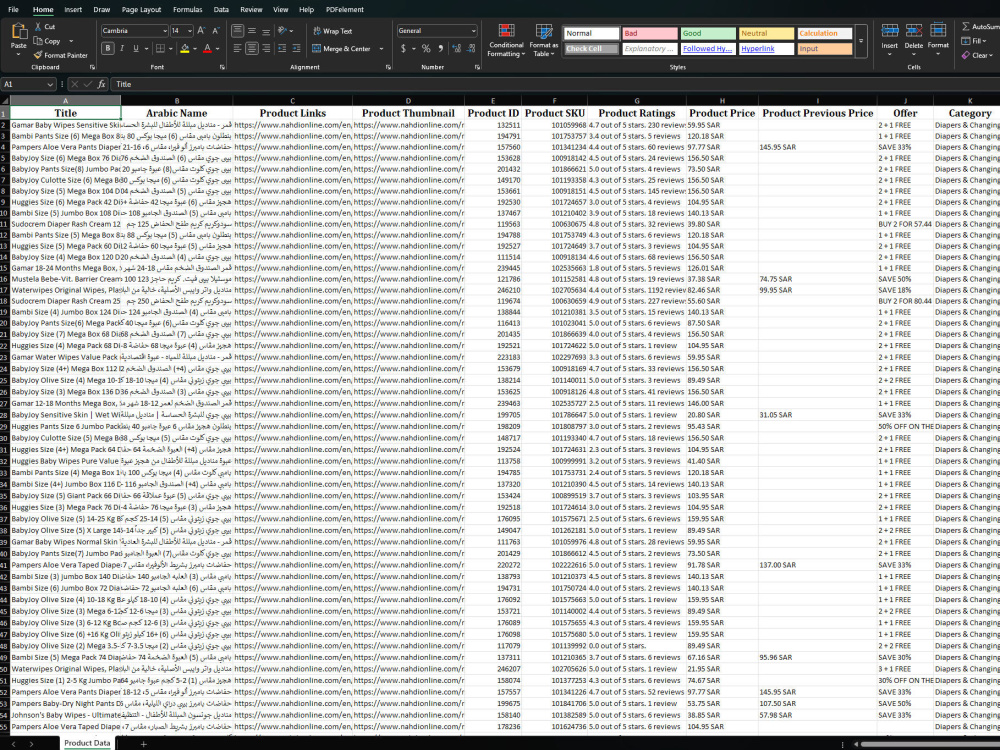Viewport: 1000px width, 750px height.
Task: Apply Comma Style number format
Action: coord(440,48)
